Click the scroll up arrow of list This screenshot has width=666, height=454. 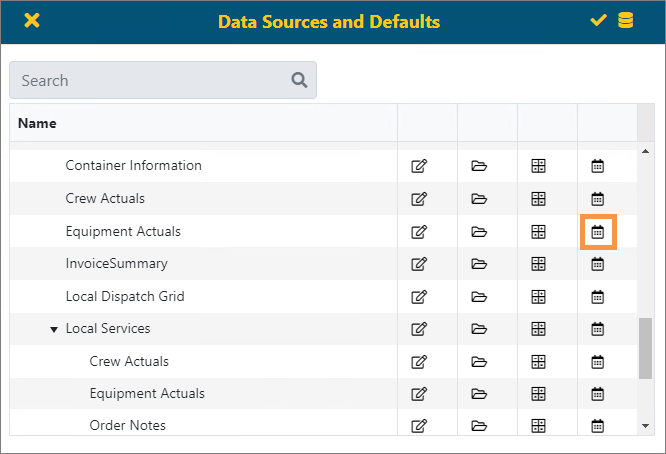point(645,152)
